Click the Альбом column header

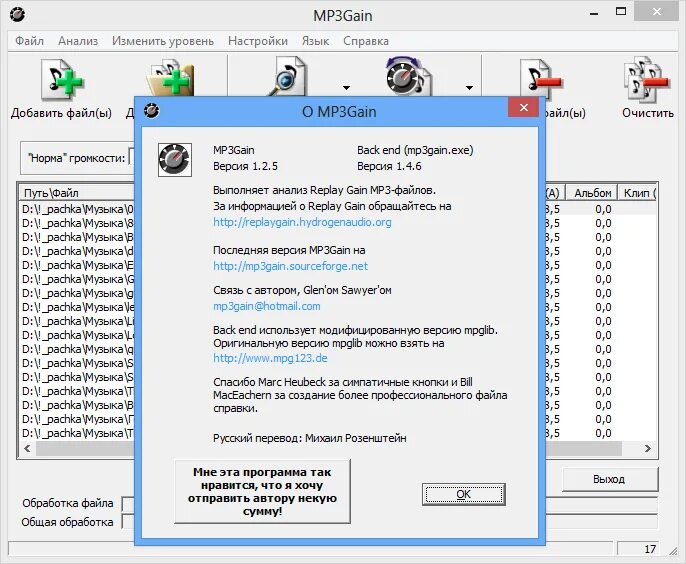(592, 193)
